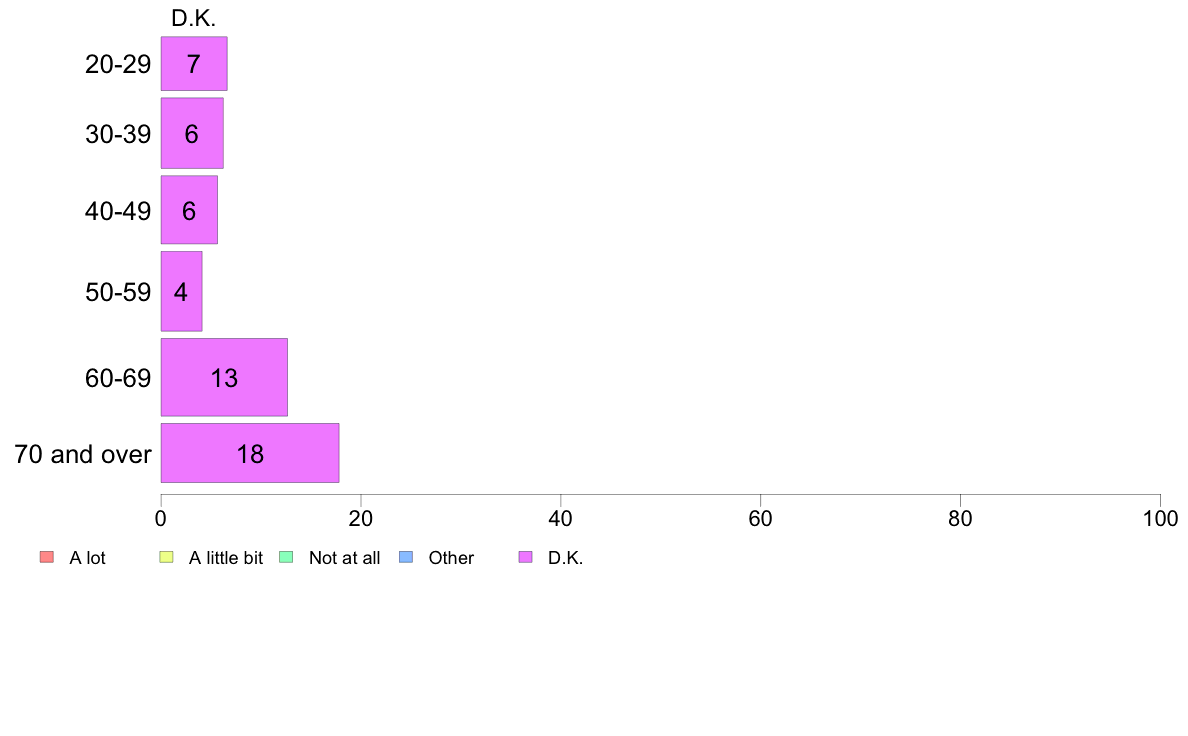Click the blue 'Other' legend swatch
This screenshot has height=736, width=1188.
(x=406, y=557)
